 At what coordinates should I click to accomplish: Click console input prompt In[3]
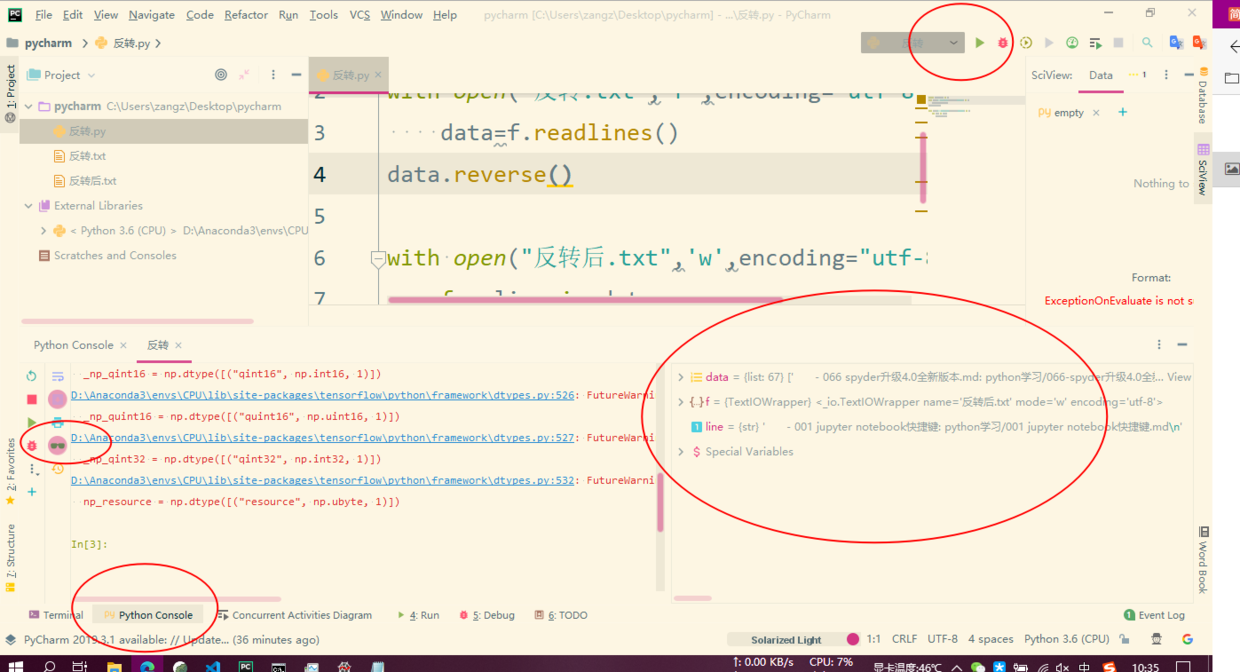point(89,545)
